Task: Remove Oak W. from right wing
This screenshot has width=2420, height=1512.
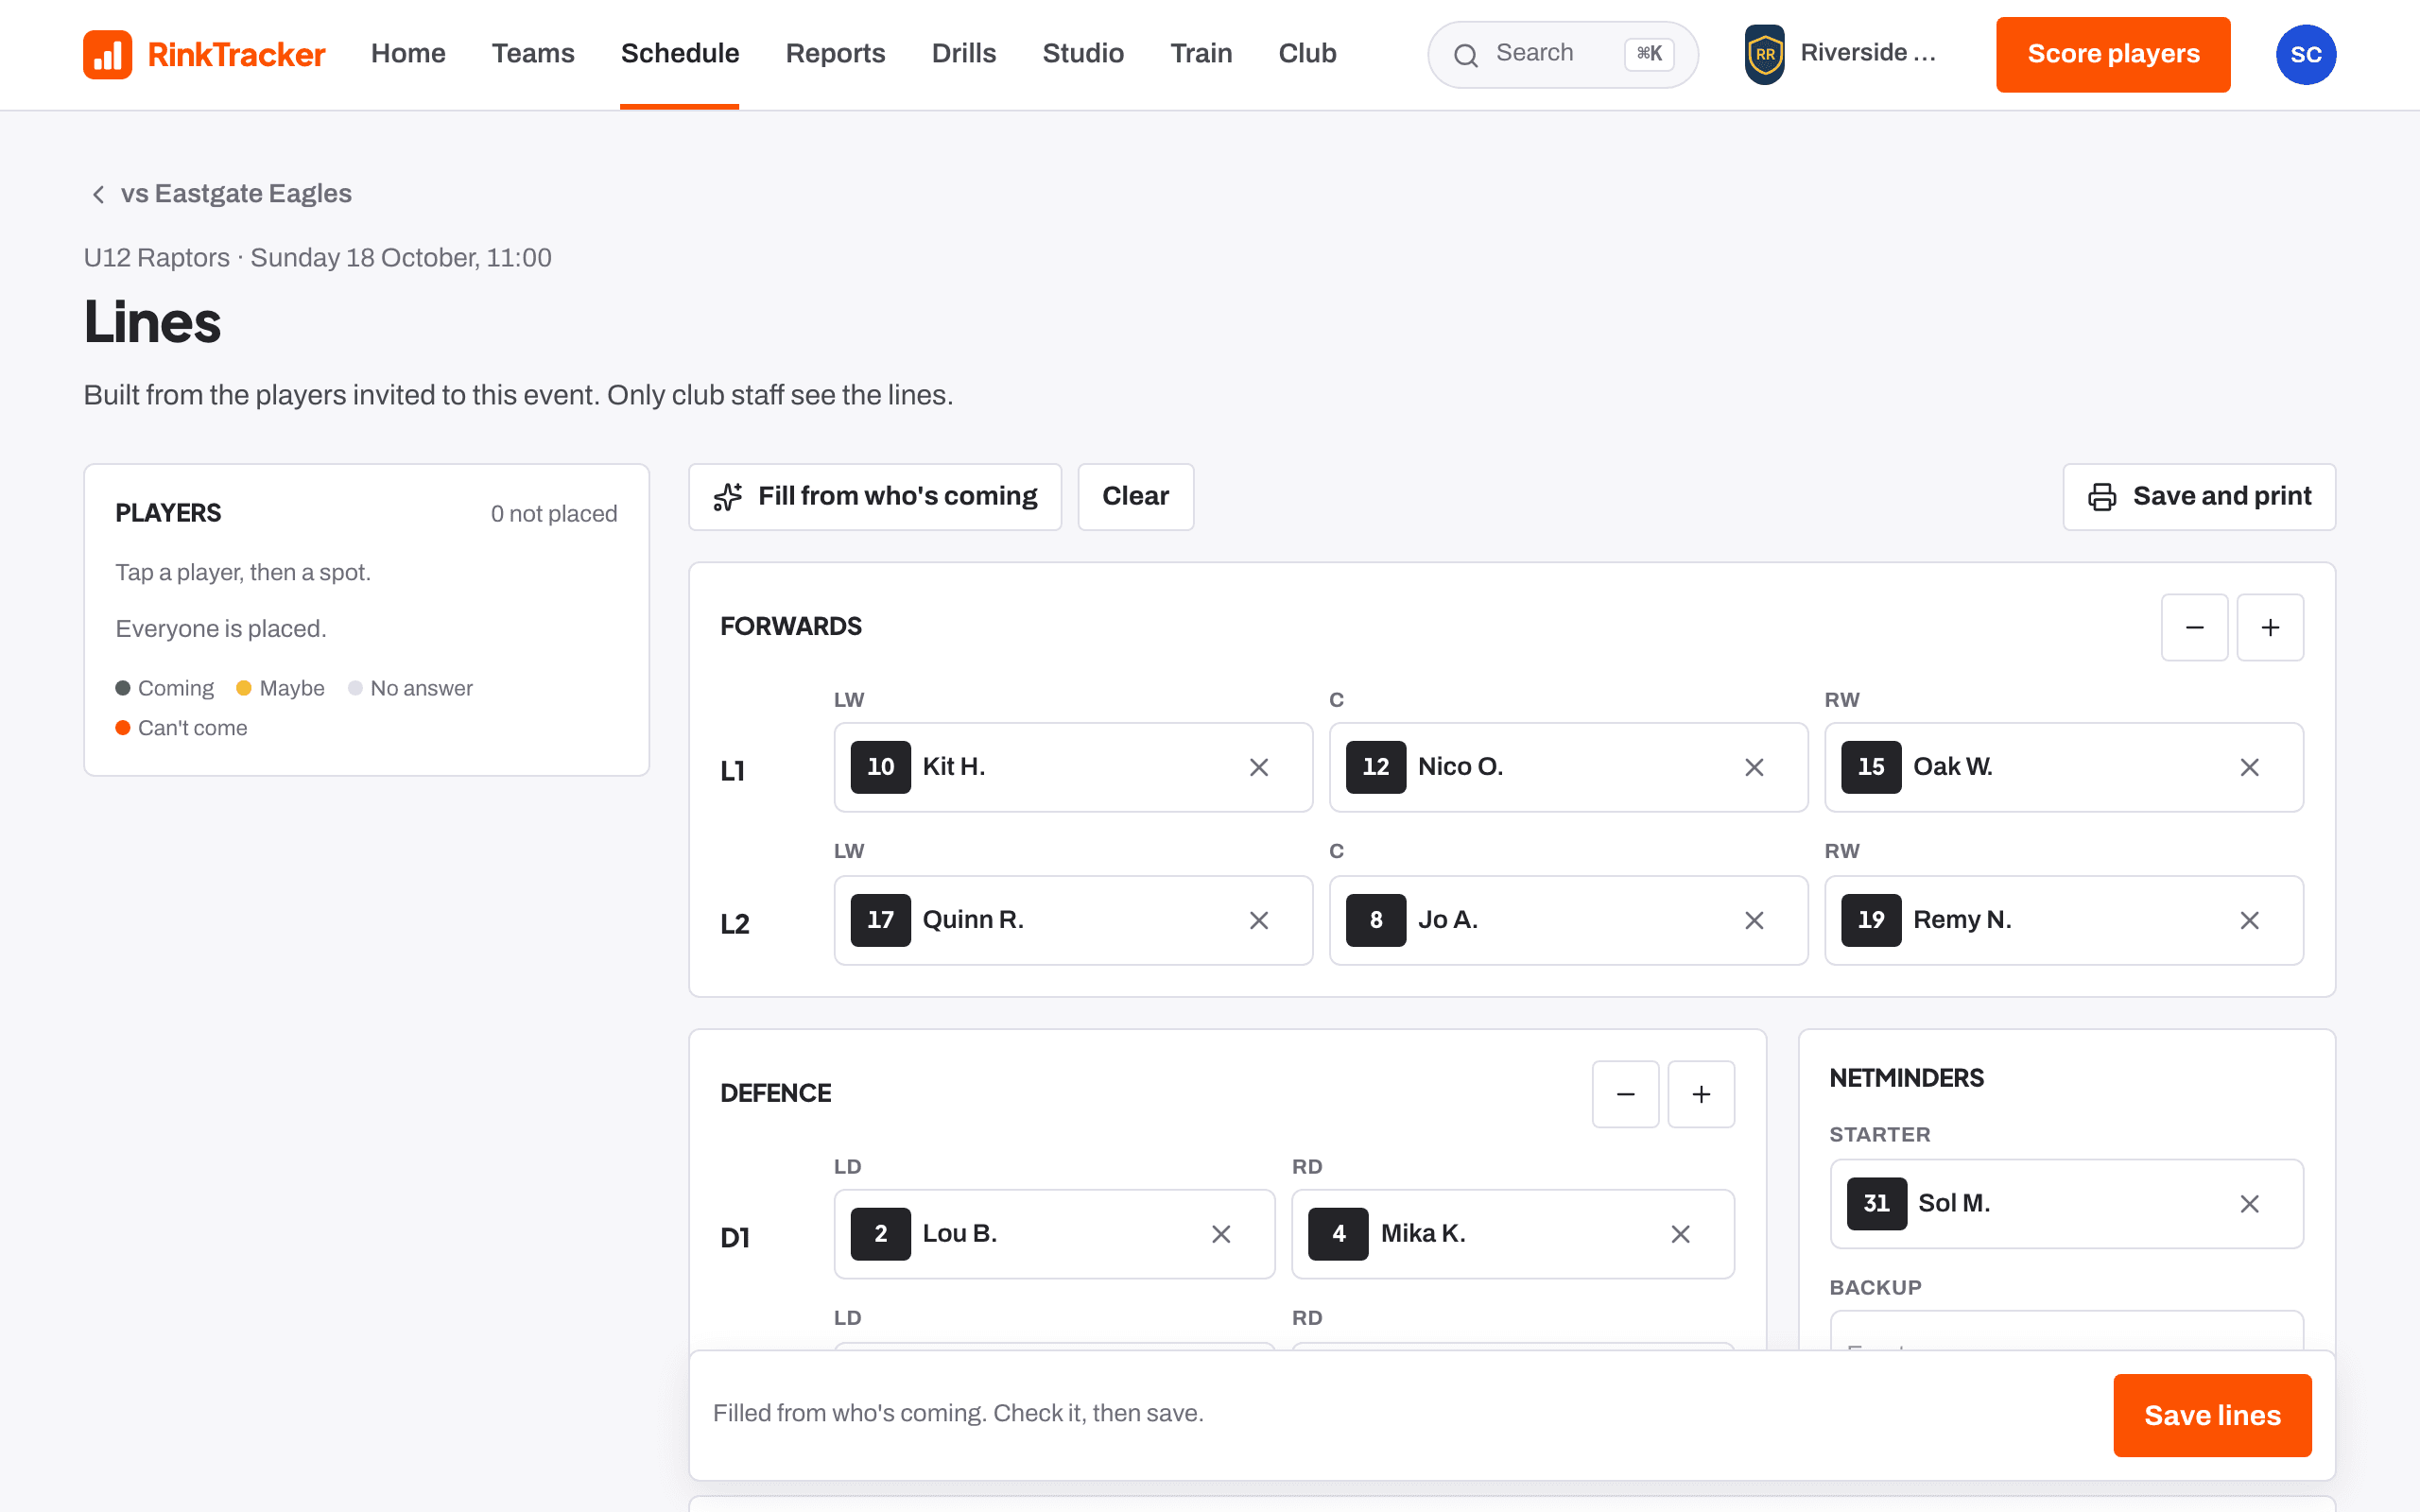Action: (2249, 767)
